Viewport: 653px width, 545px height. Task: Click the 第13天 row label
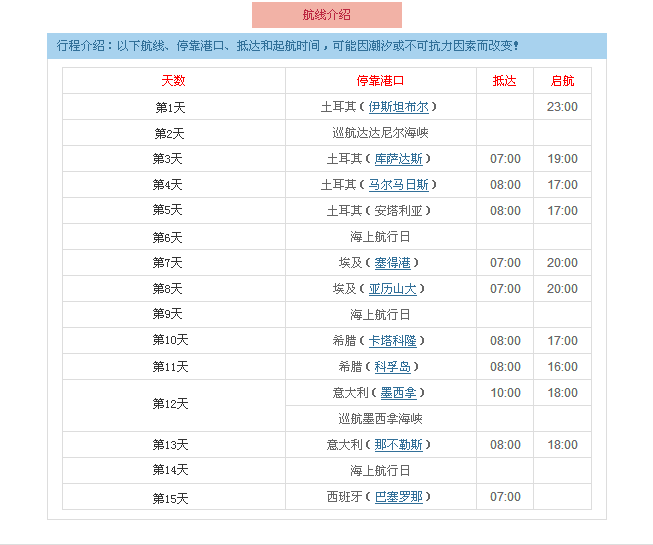coord(170,445)
